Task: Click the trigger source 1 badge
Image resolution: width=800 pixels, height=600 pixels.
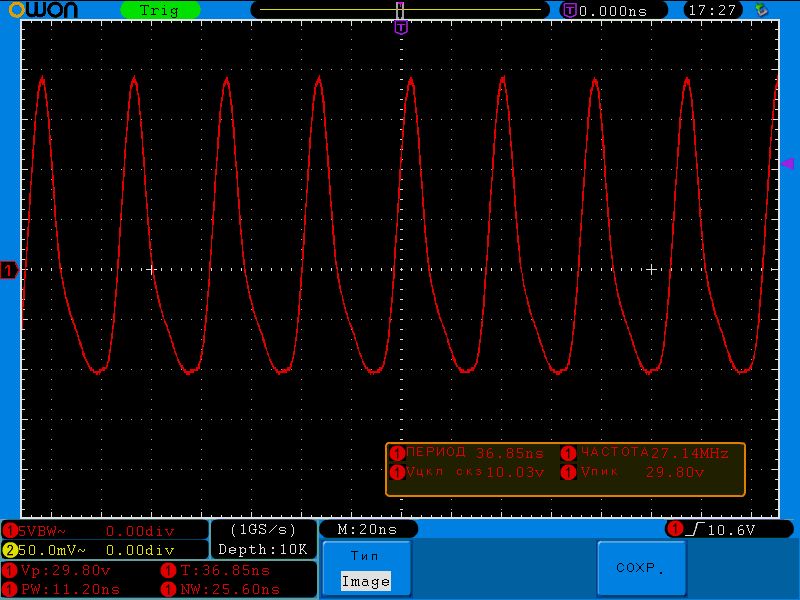Action: coord(675,529)
